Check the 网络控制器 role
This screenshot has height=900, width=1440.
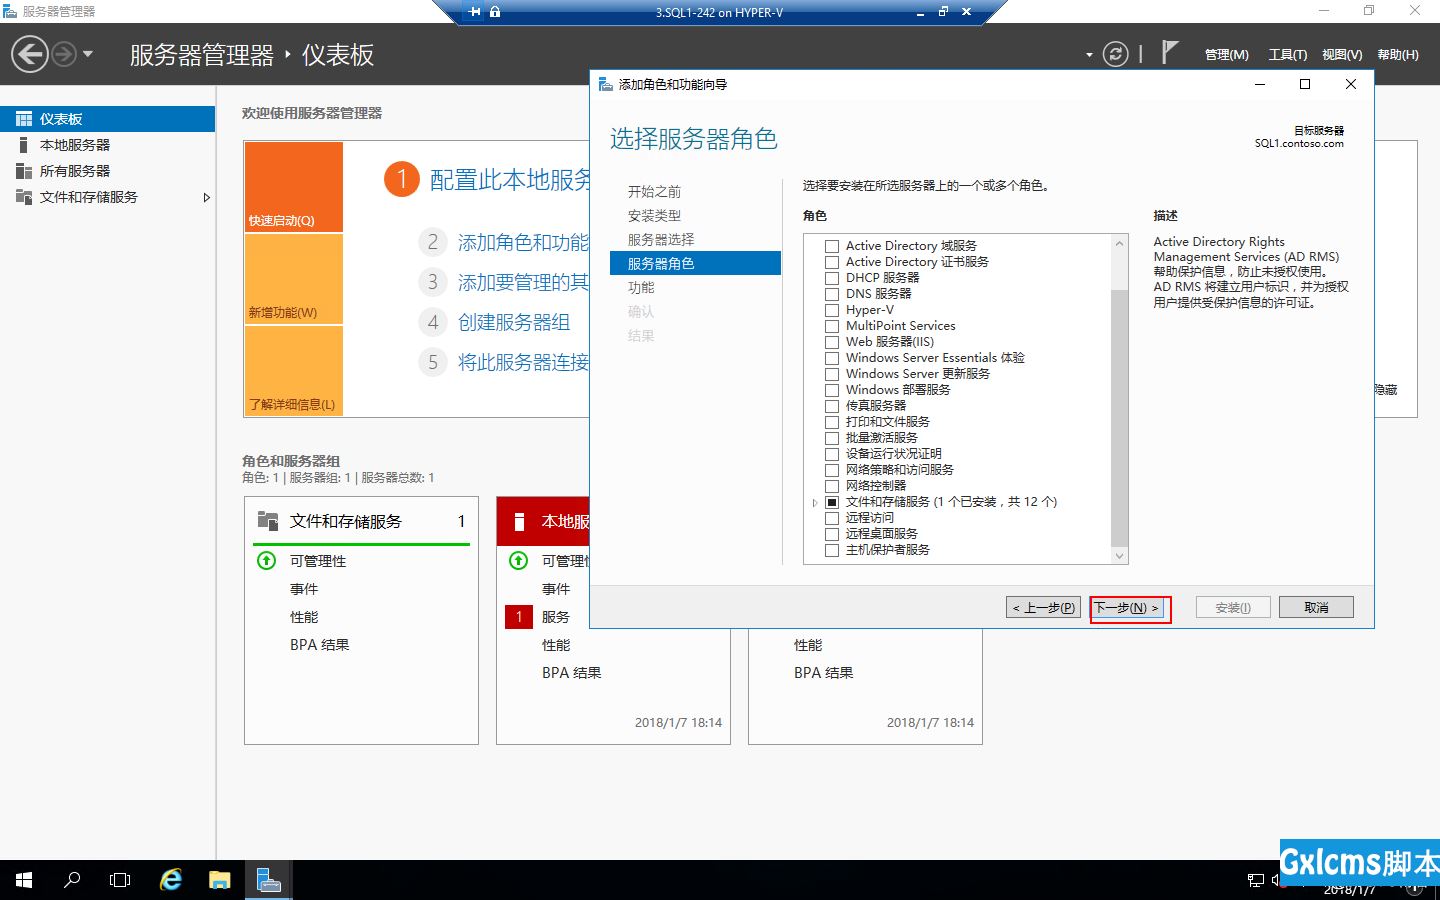832,486
